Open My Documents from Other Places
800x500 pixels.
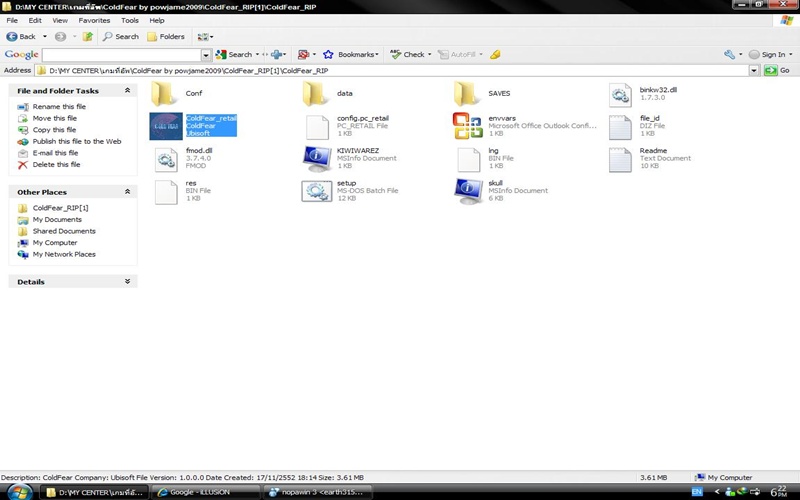coord(57,220)
